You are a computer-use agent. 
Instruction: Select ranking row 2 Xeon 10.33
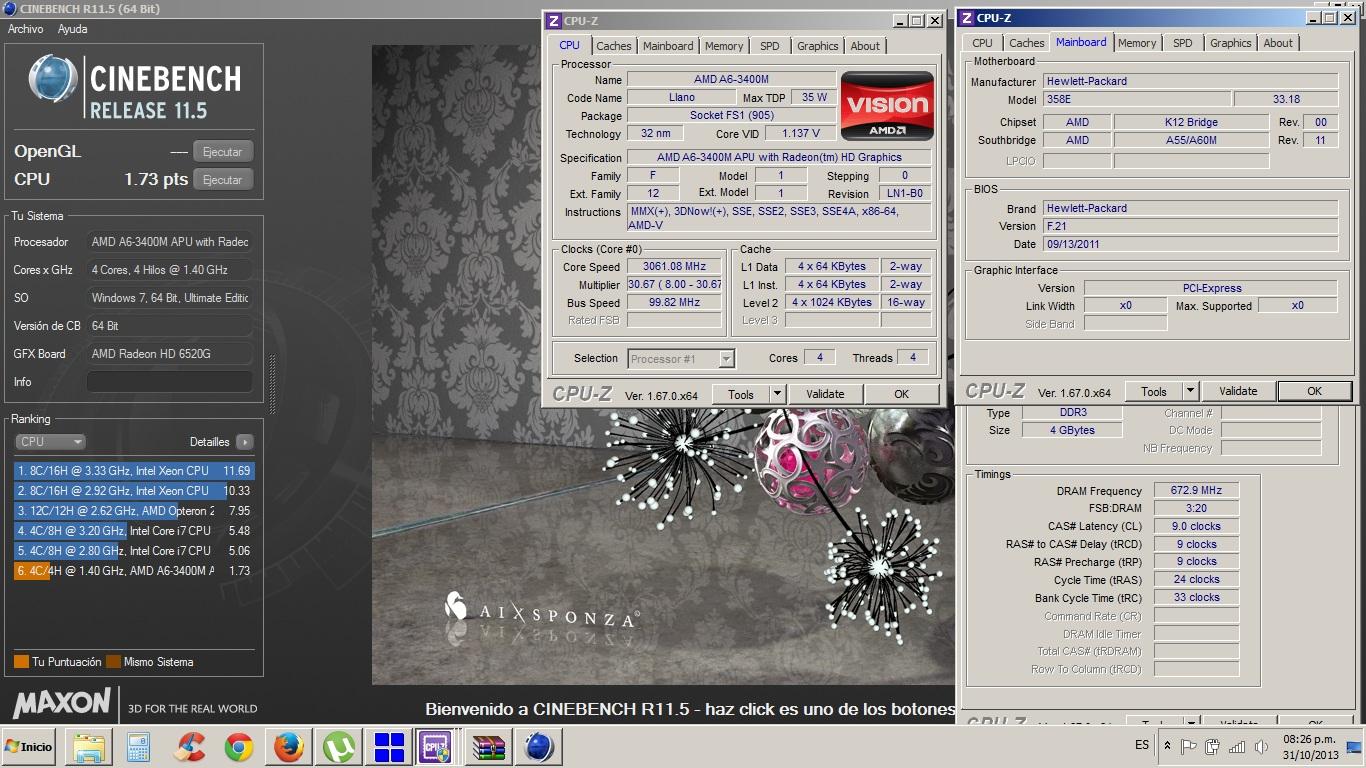coord(135,491)
